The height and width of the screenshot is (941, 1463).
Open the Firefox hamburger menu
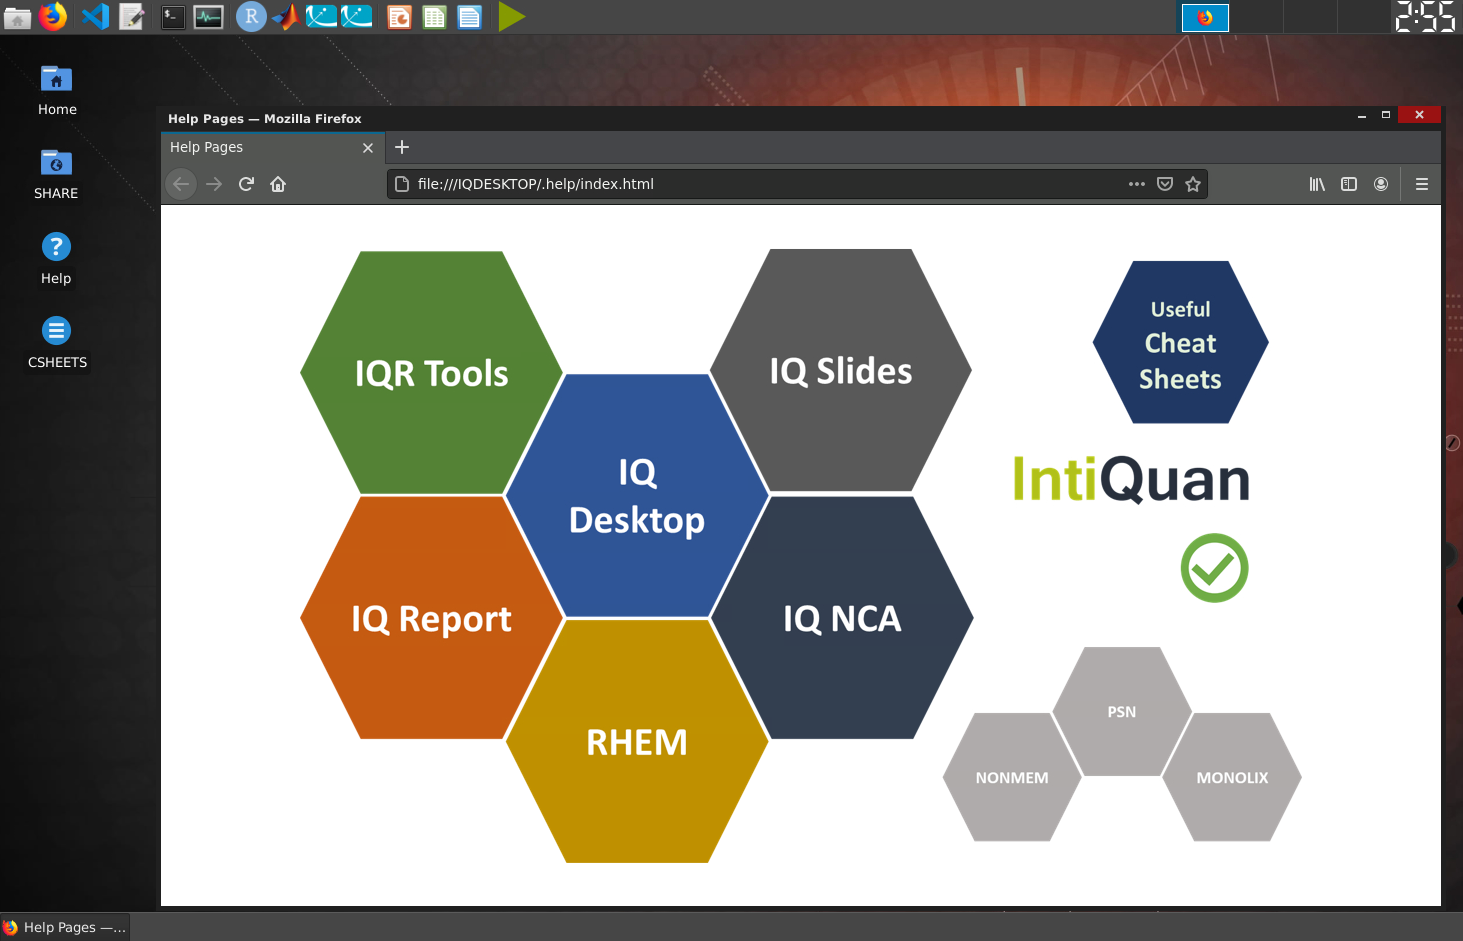coord(1422,184)
